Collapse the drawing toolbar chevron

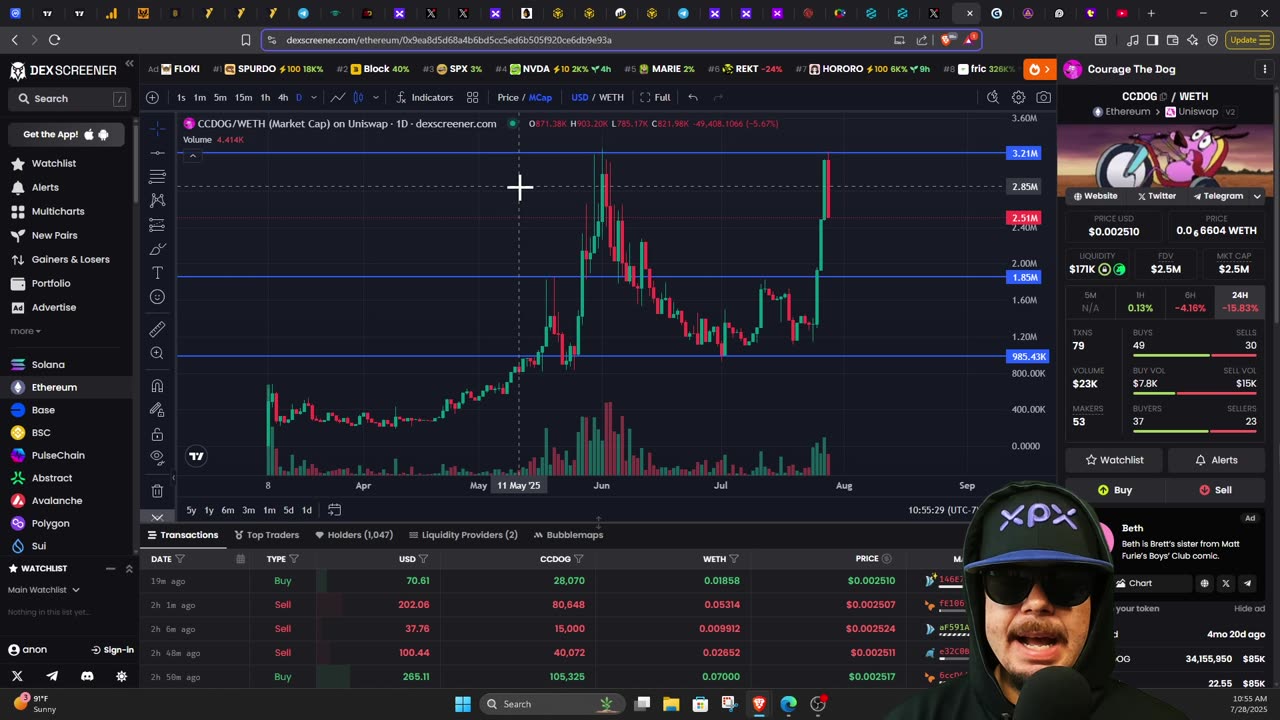pos(157,517)
